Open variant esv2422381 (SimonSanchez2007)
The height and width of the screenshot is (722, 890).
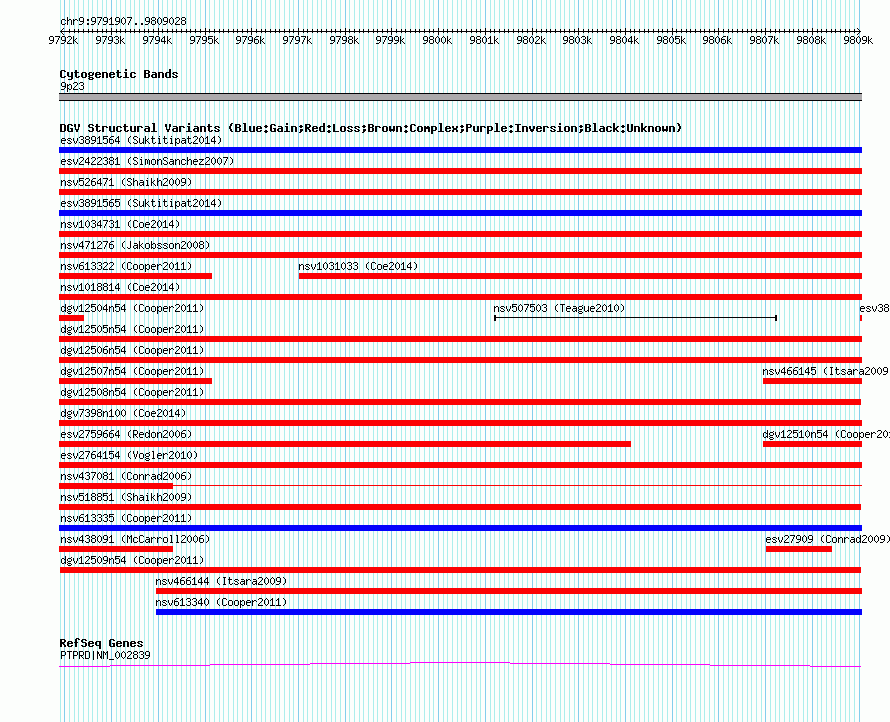point(147,161)
